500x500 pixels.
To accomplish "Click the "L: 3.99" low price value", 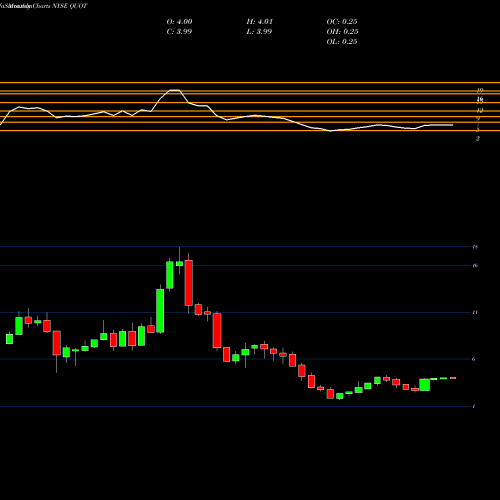I will tap(259, 32).
